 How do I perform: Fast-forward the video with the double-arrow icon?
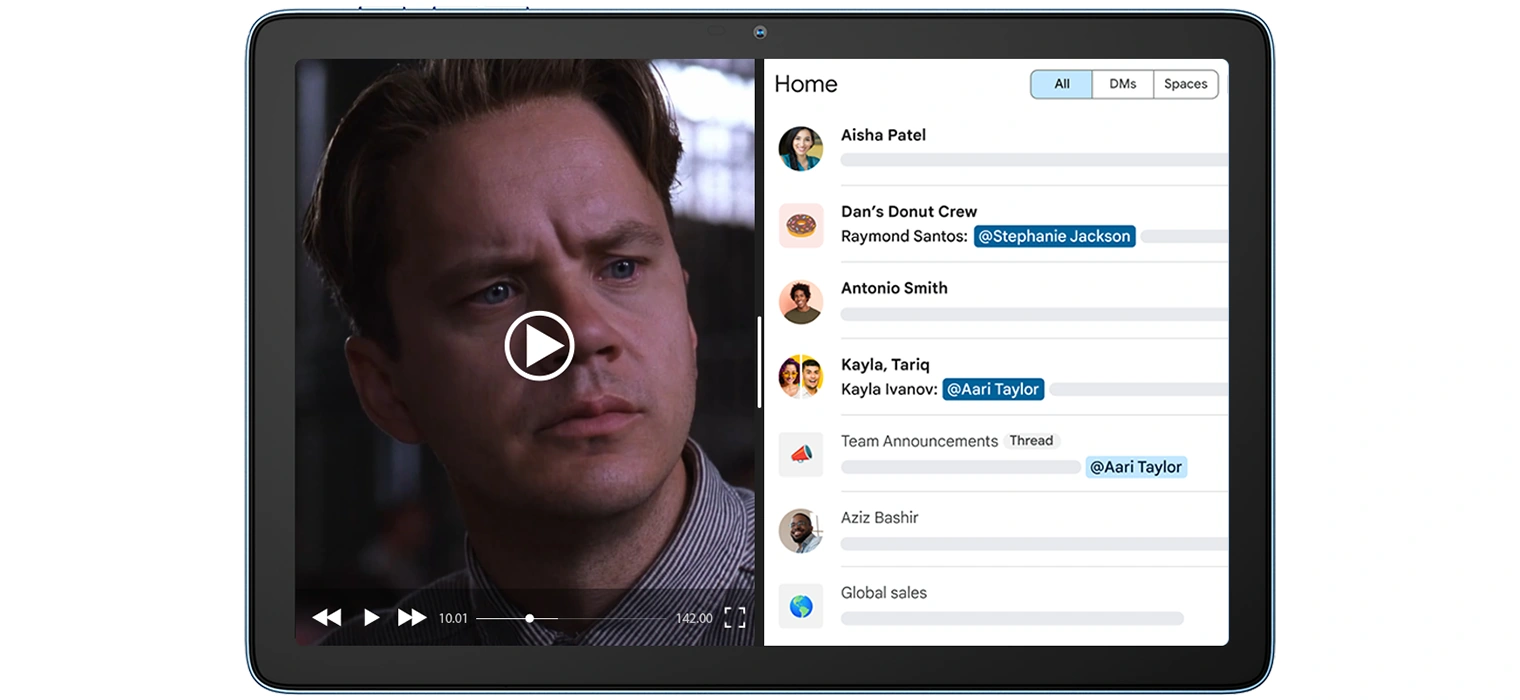[412, 618]
